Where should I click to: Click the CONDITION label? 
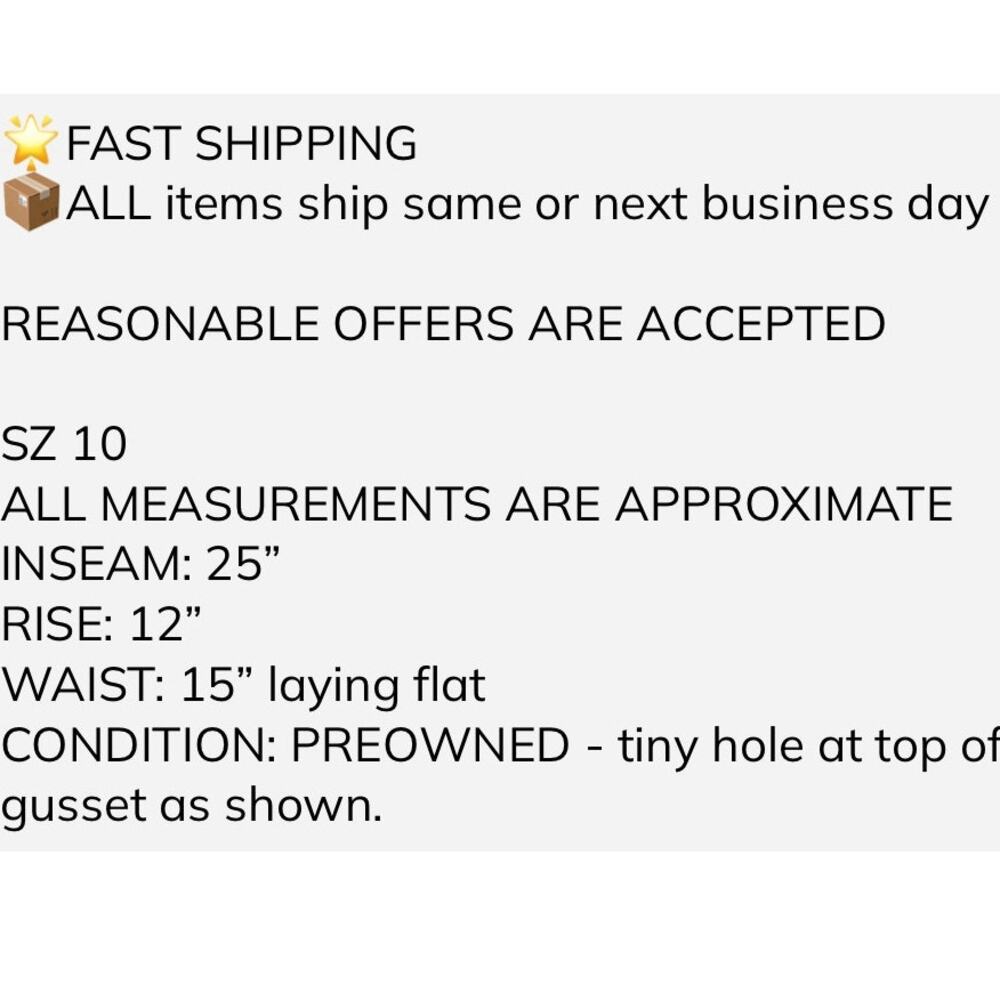[134, 744]
